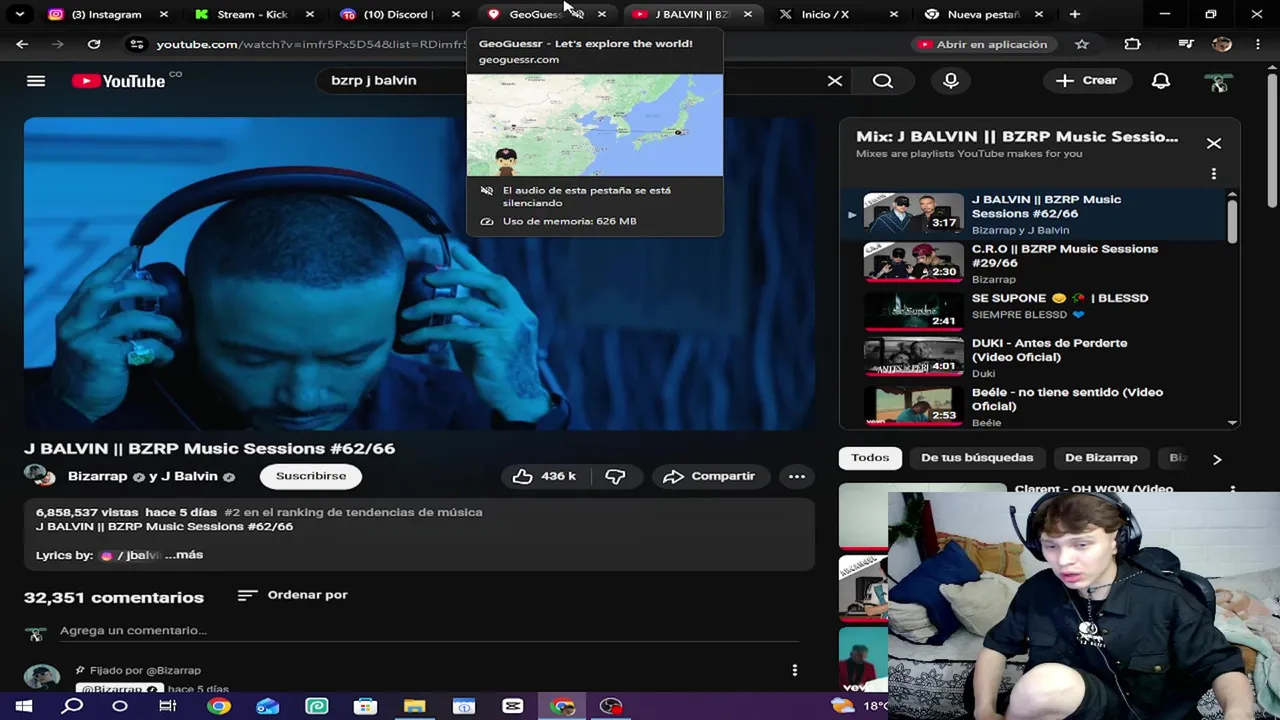Open Windows taskbar search
Viewport: 1280px width, 720px height.
tap(73, 706)
